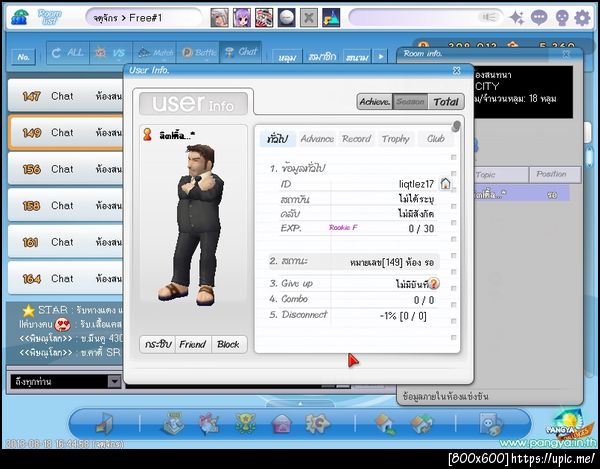Select the caddie portrait icon in top bar
The width and height of the screenshot is (600, 469).
pyautogui.click(x=264, y=18)
